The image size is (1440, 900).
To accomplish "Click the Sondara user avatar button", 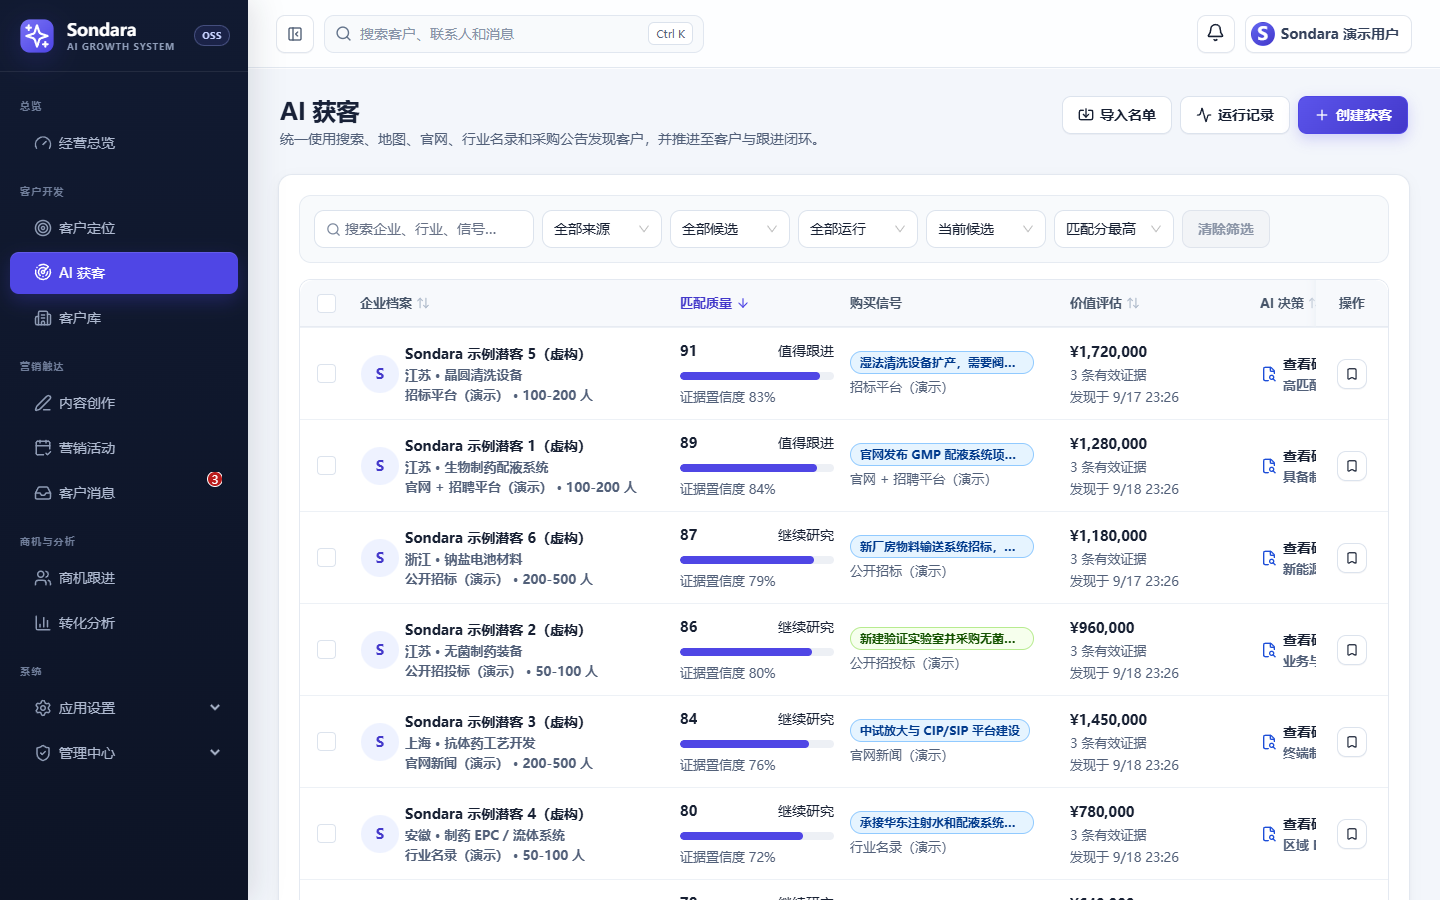I will coord(1328,34).
